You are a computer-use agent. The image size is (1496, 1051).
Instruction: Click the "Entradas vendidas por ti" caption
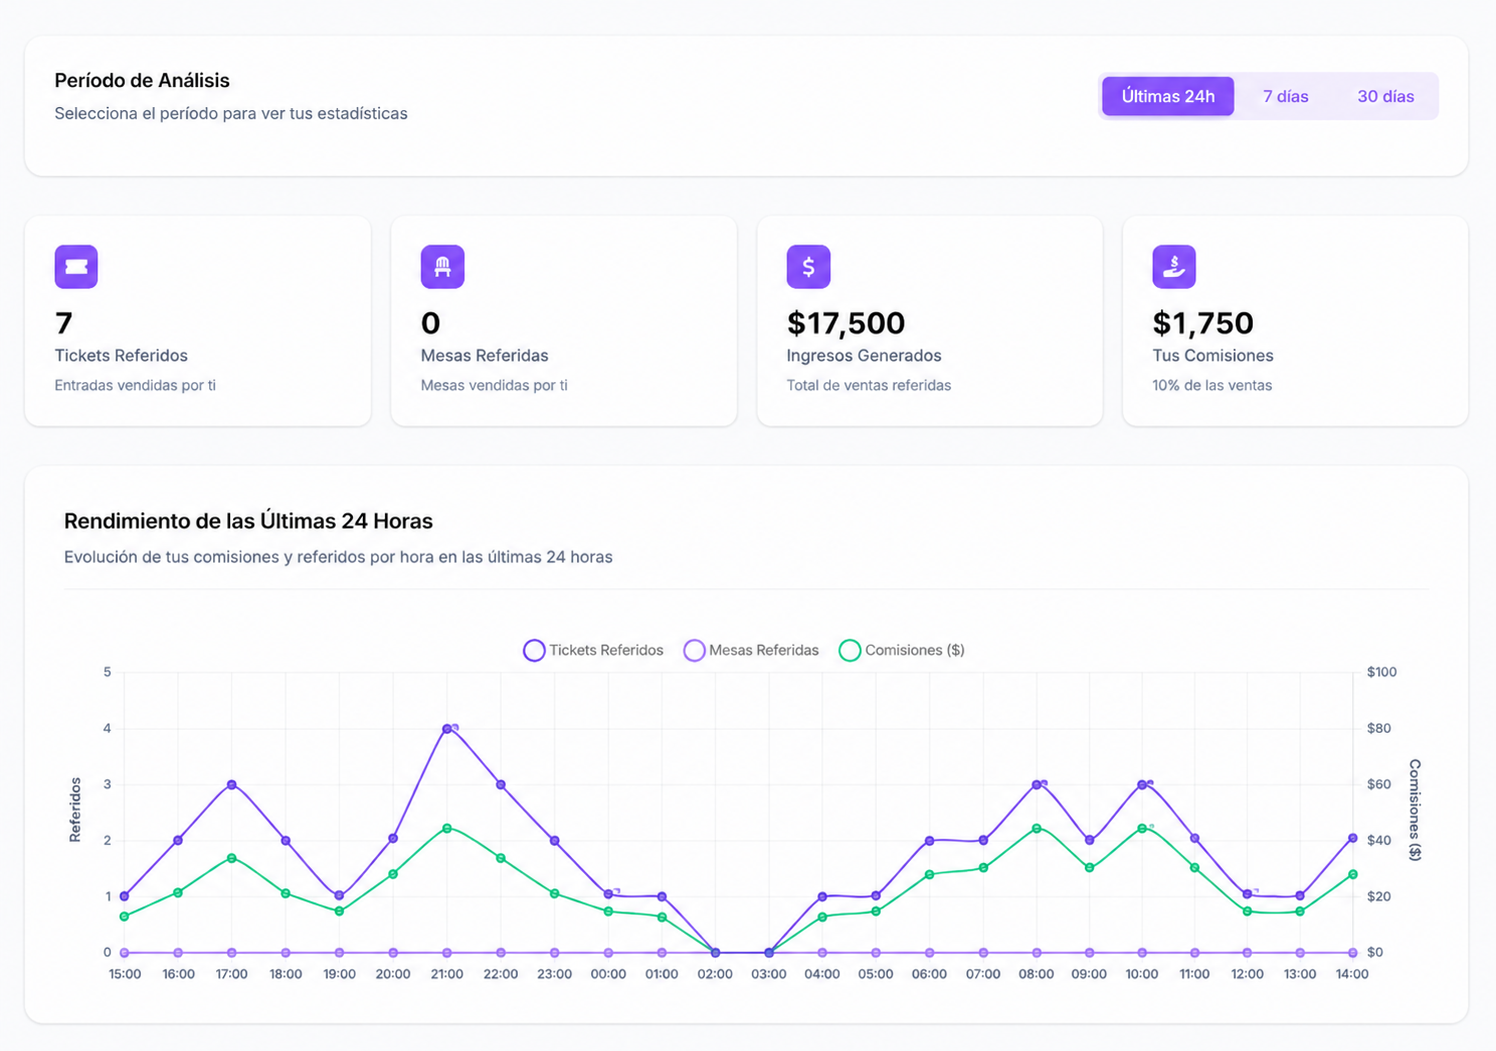[x=135, y=385]
